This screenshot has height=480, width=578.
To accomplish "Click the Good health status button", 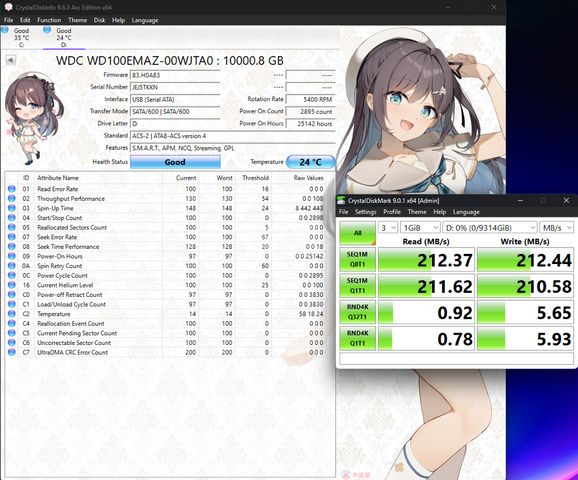I will [175, 162].
